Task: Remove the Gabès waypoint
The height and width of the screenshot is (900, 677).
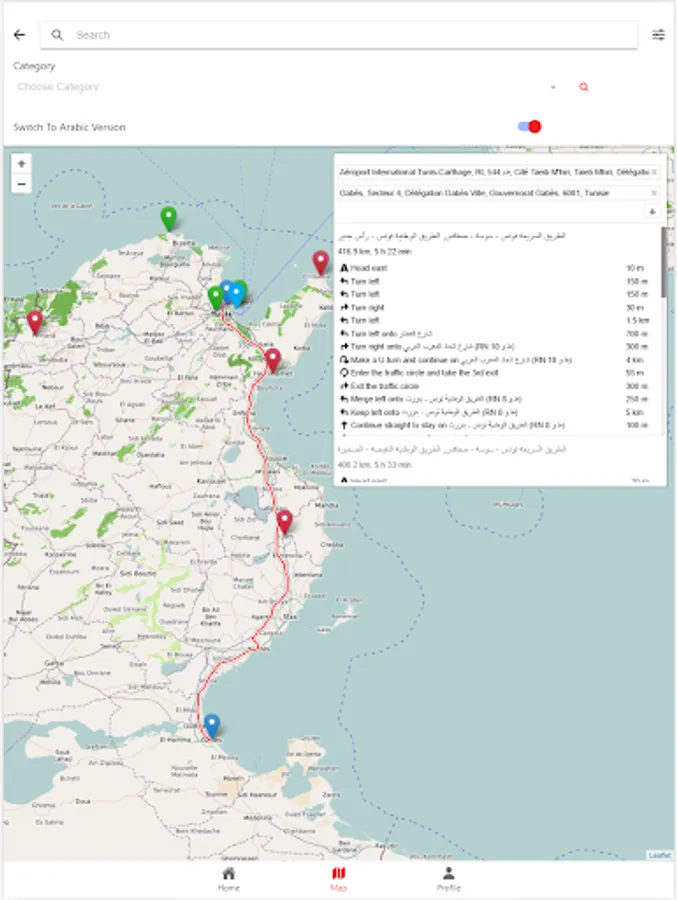Action: 654,193
